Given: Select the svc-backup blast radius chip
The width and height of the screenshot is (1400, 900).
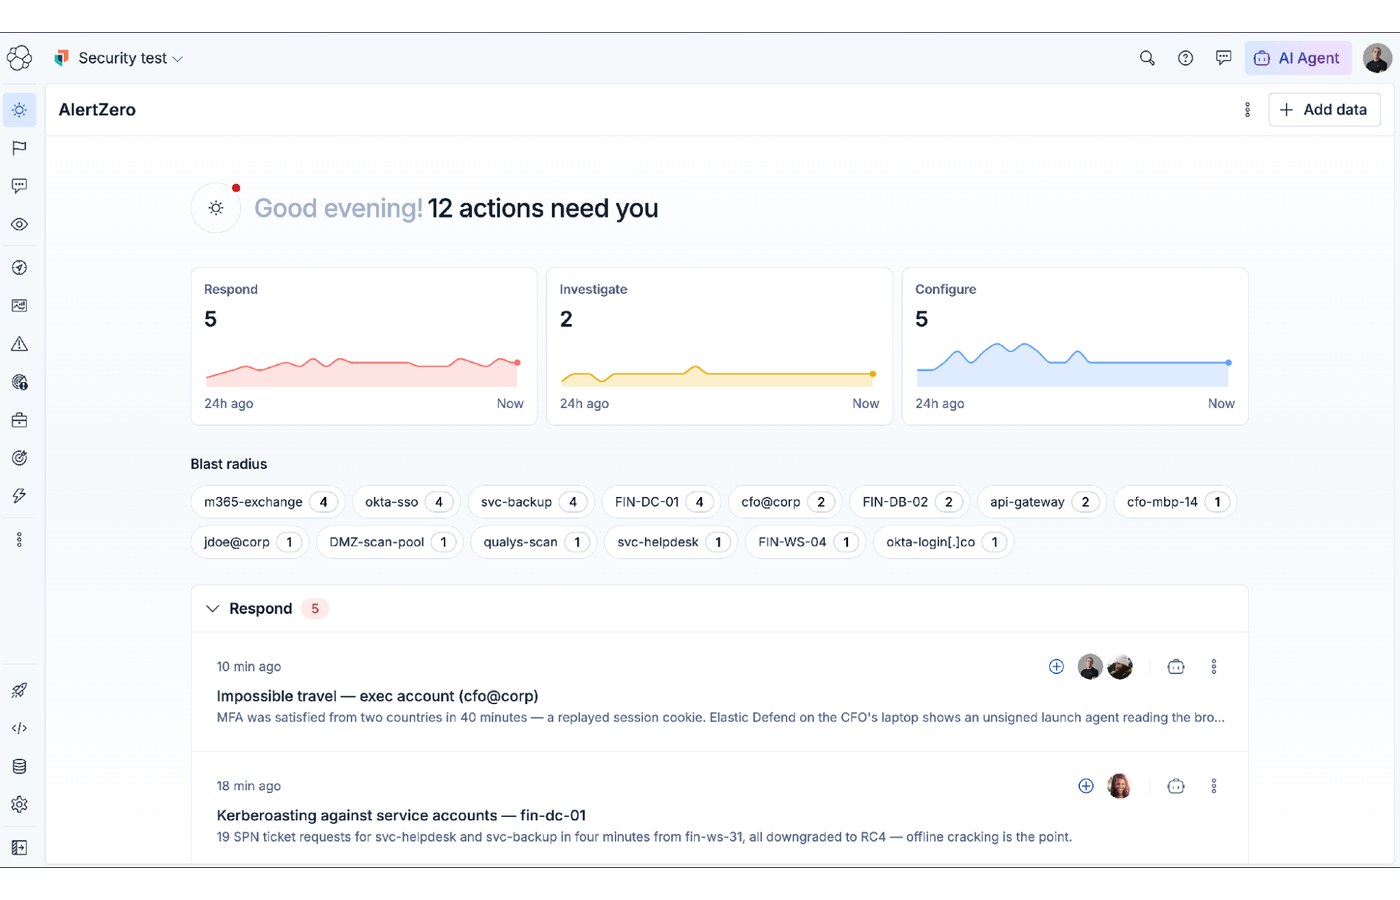Looking at the screenshot, I should coord(531,502).
